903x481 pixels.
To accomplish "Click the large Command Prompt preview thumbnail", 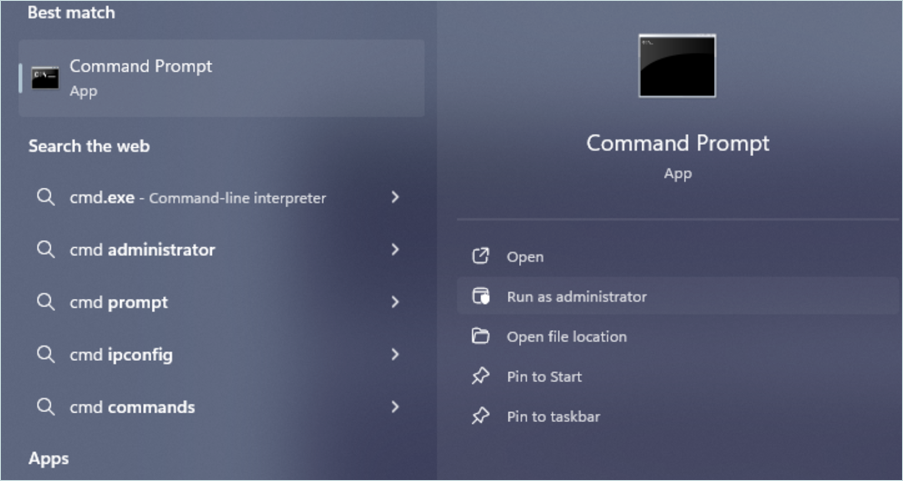I will (677, 66).
